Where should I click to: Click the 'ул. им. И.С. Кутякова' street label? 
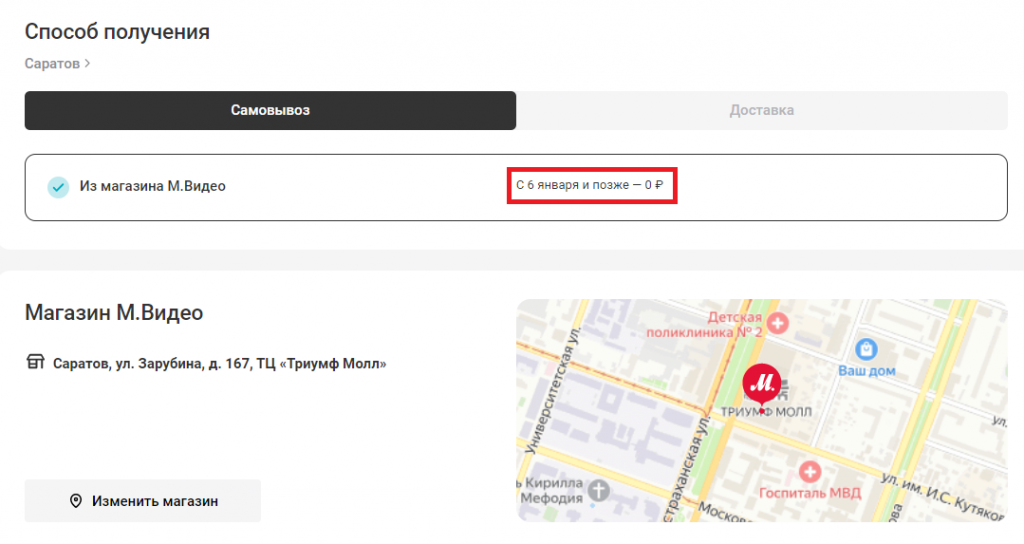[944, 497]
